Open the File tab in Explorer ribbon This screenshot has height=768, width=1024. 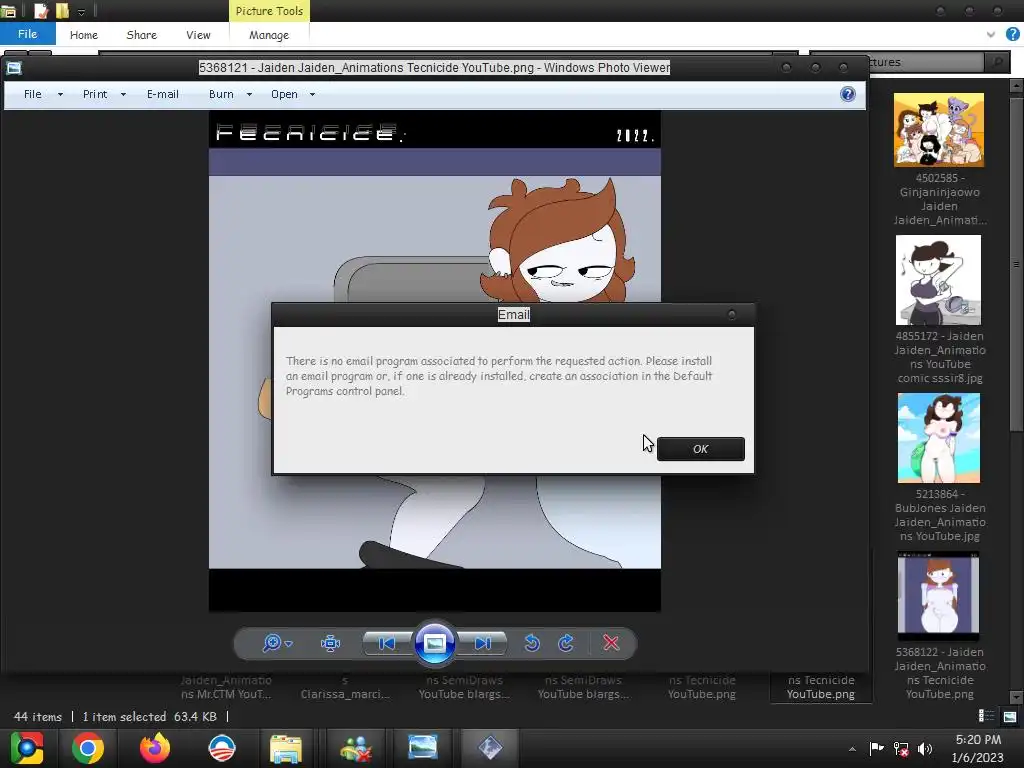point(27,34)
